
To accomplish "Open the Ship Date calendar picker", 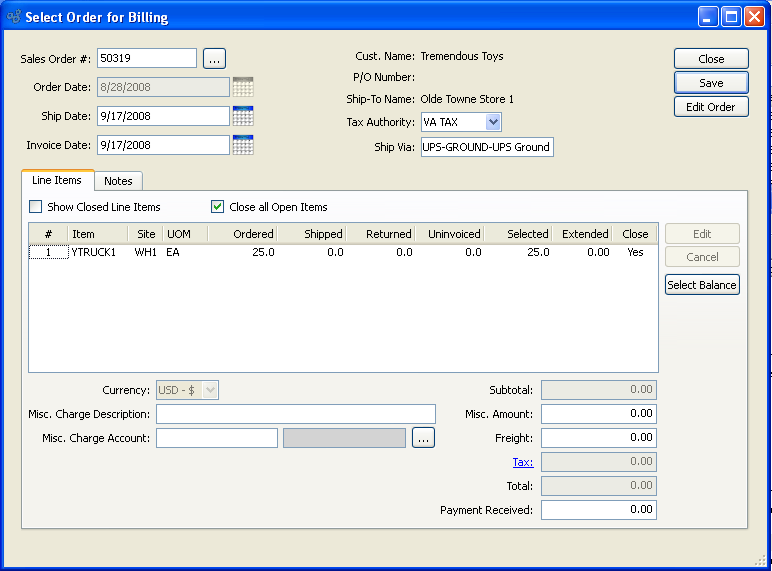I will tap(242, 116).
